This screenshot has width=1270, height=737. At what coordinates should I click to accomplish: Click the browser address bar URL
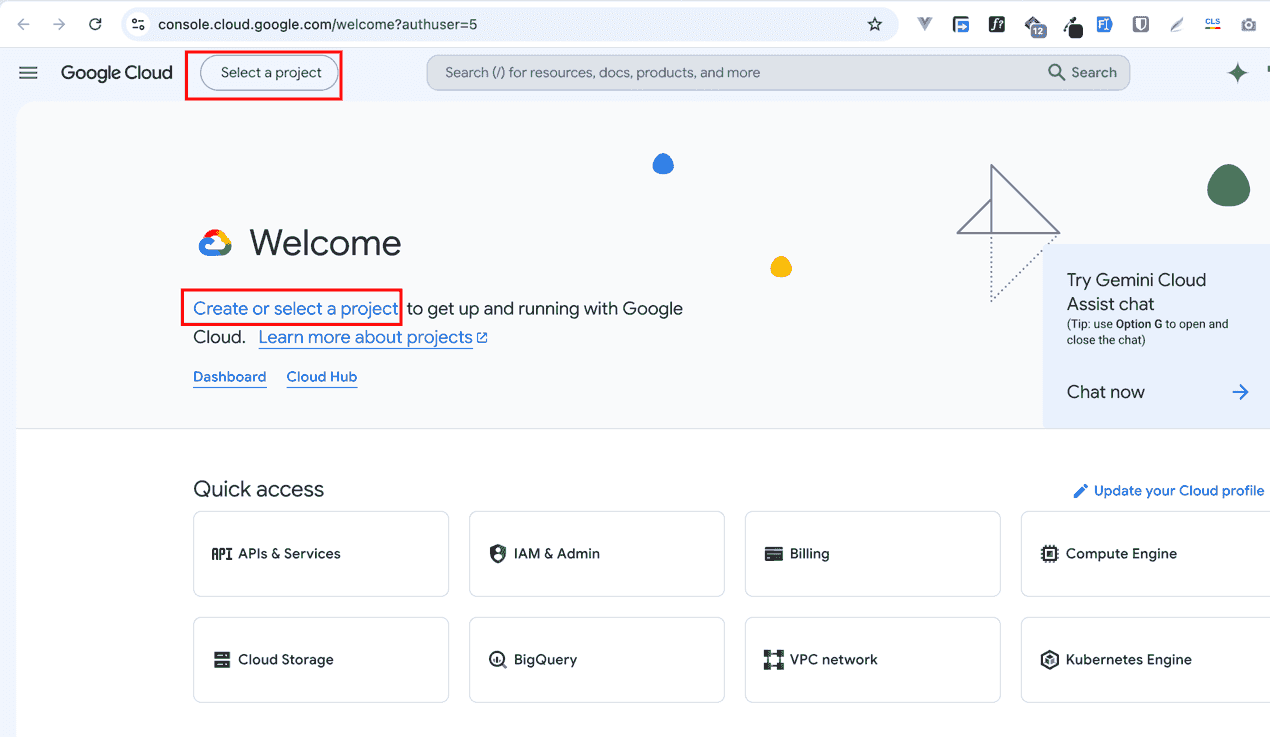click(317, 24)
